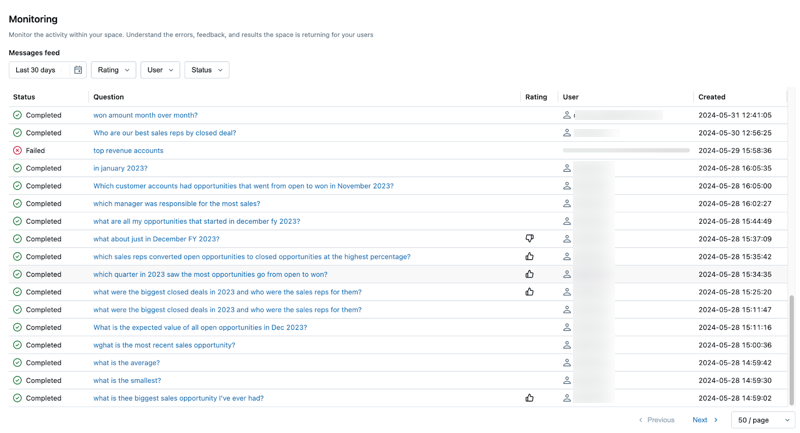800x433 pixels.
Task: Open the Rating filter dropdown
Action: coord(113,70)
